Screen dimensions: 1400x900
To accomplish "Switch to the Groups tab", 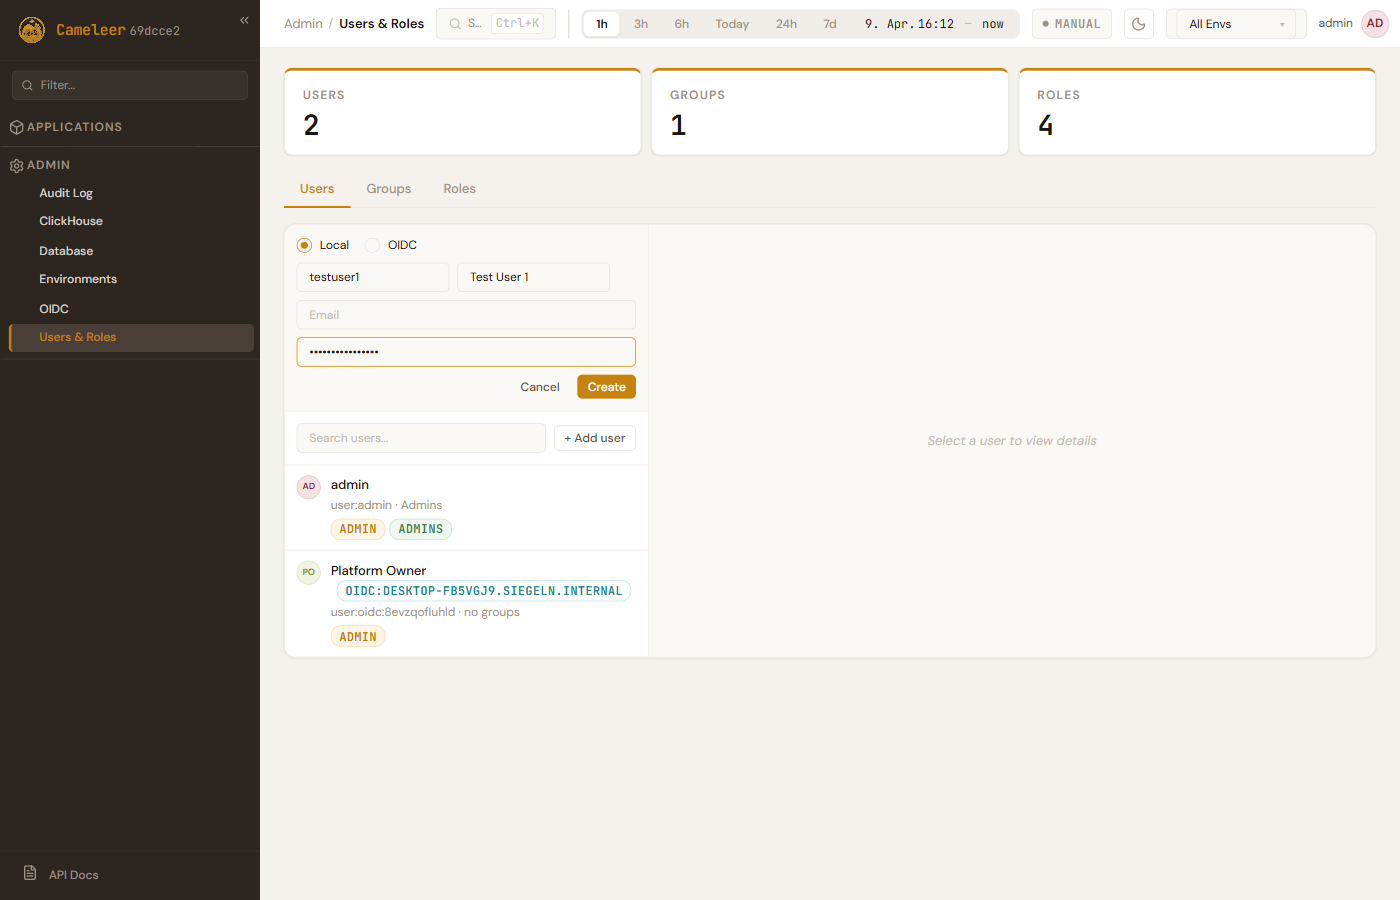I will tap(388, 189).
